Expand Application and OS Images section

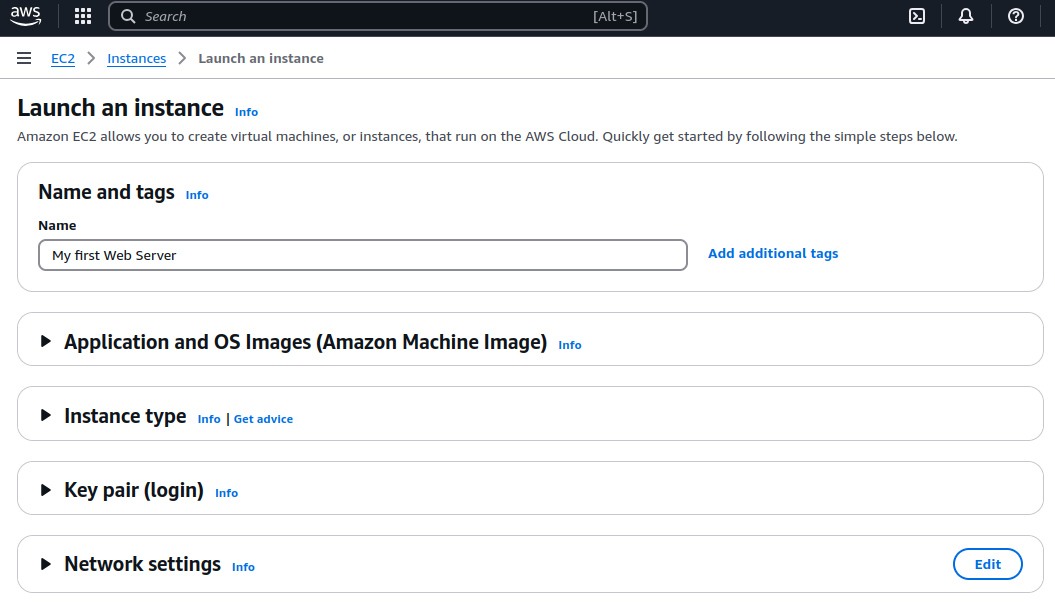45,341
